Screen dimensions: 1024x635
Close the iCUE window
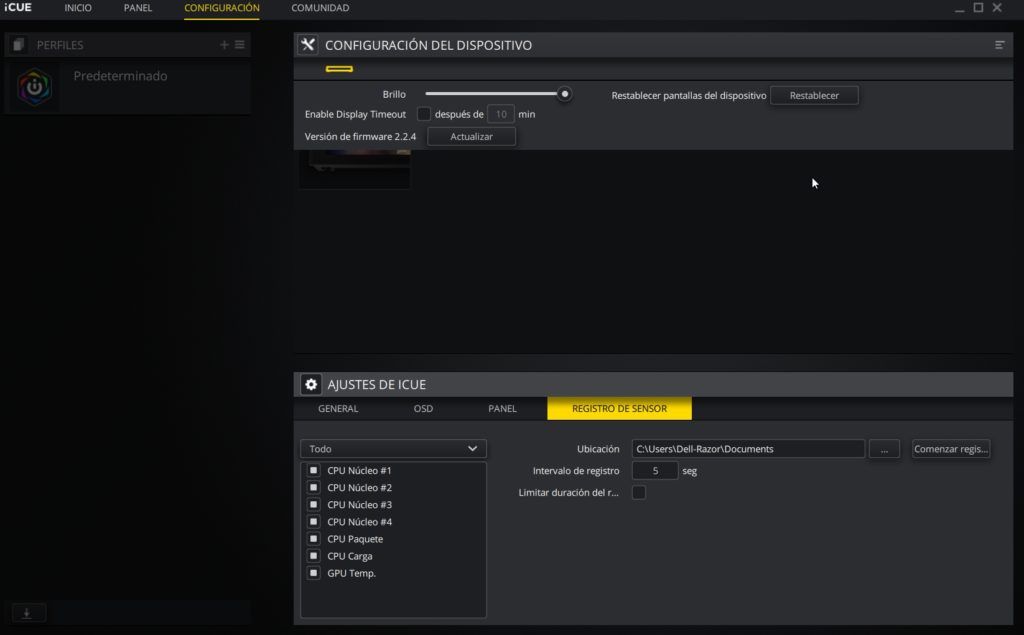997,7
